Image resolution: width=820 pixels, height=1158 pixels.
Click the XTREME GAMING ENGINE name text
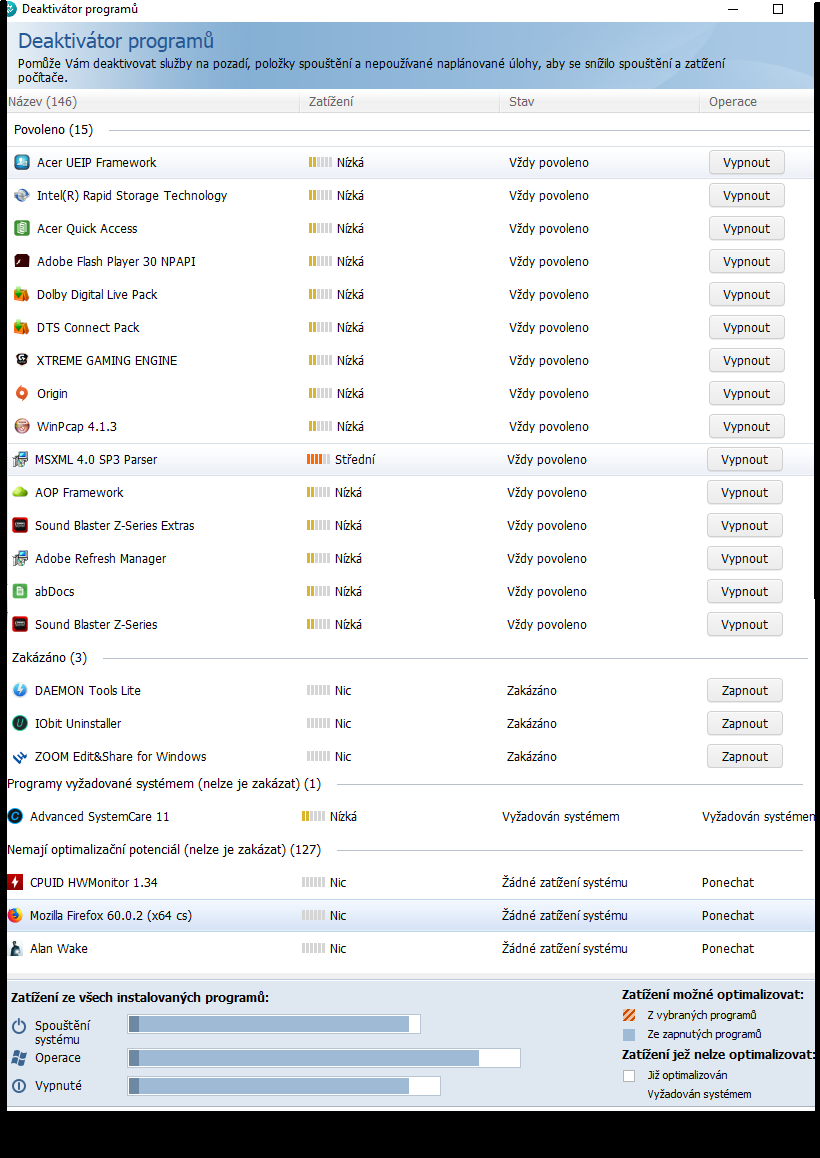coord(107,360)
